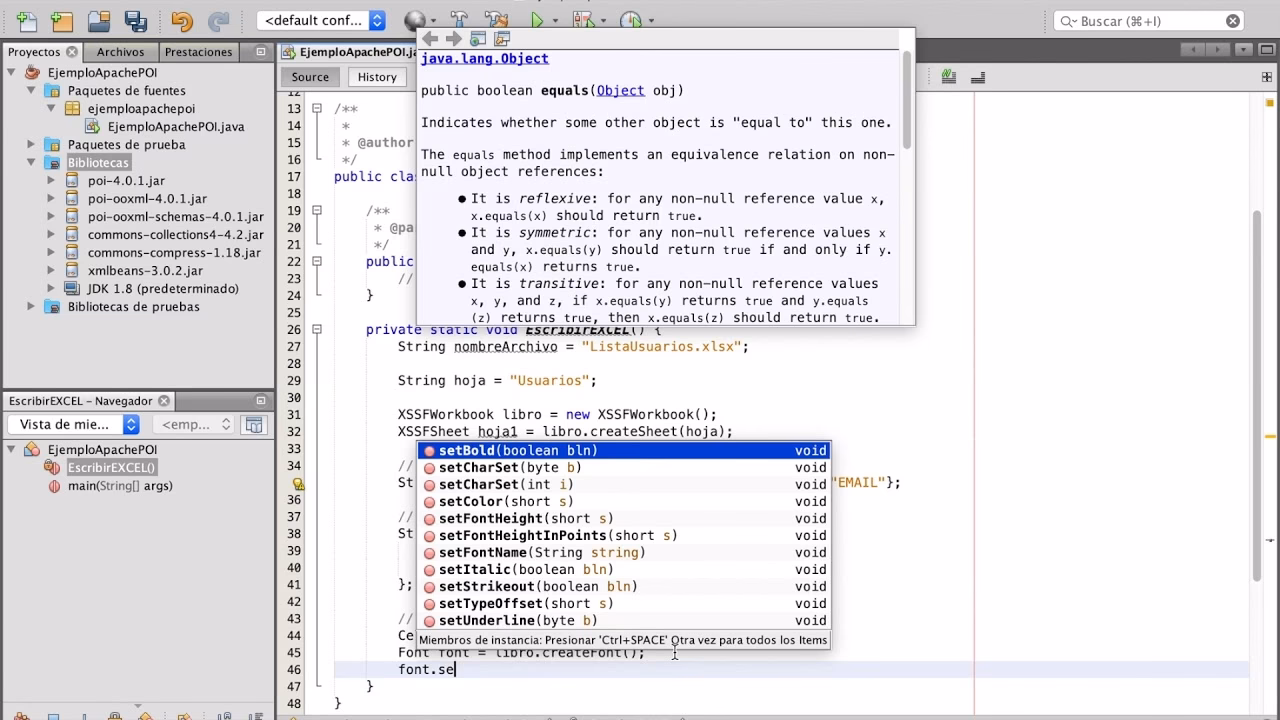
Task: Click back arrow in Javadoc popup
Action: pos(430,39)
